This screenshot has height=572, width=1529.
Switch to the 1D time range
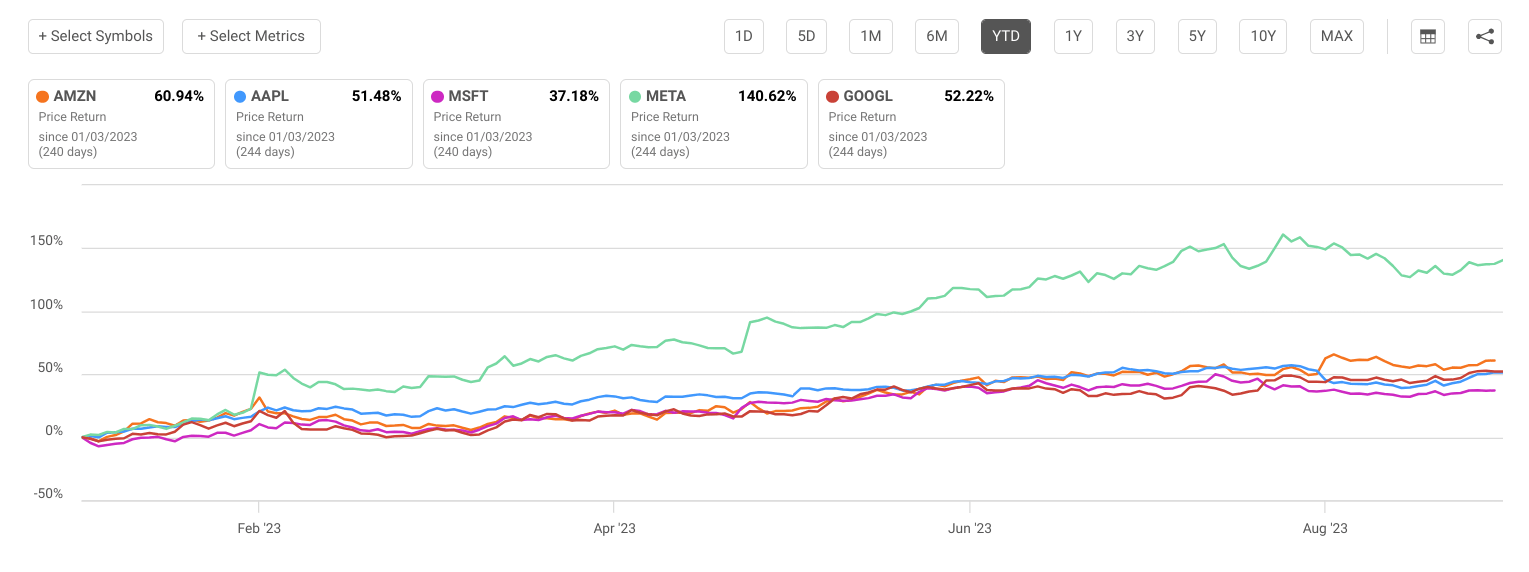point(743,37)
